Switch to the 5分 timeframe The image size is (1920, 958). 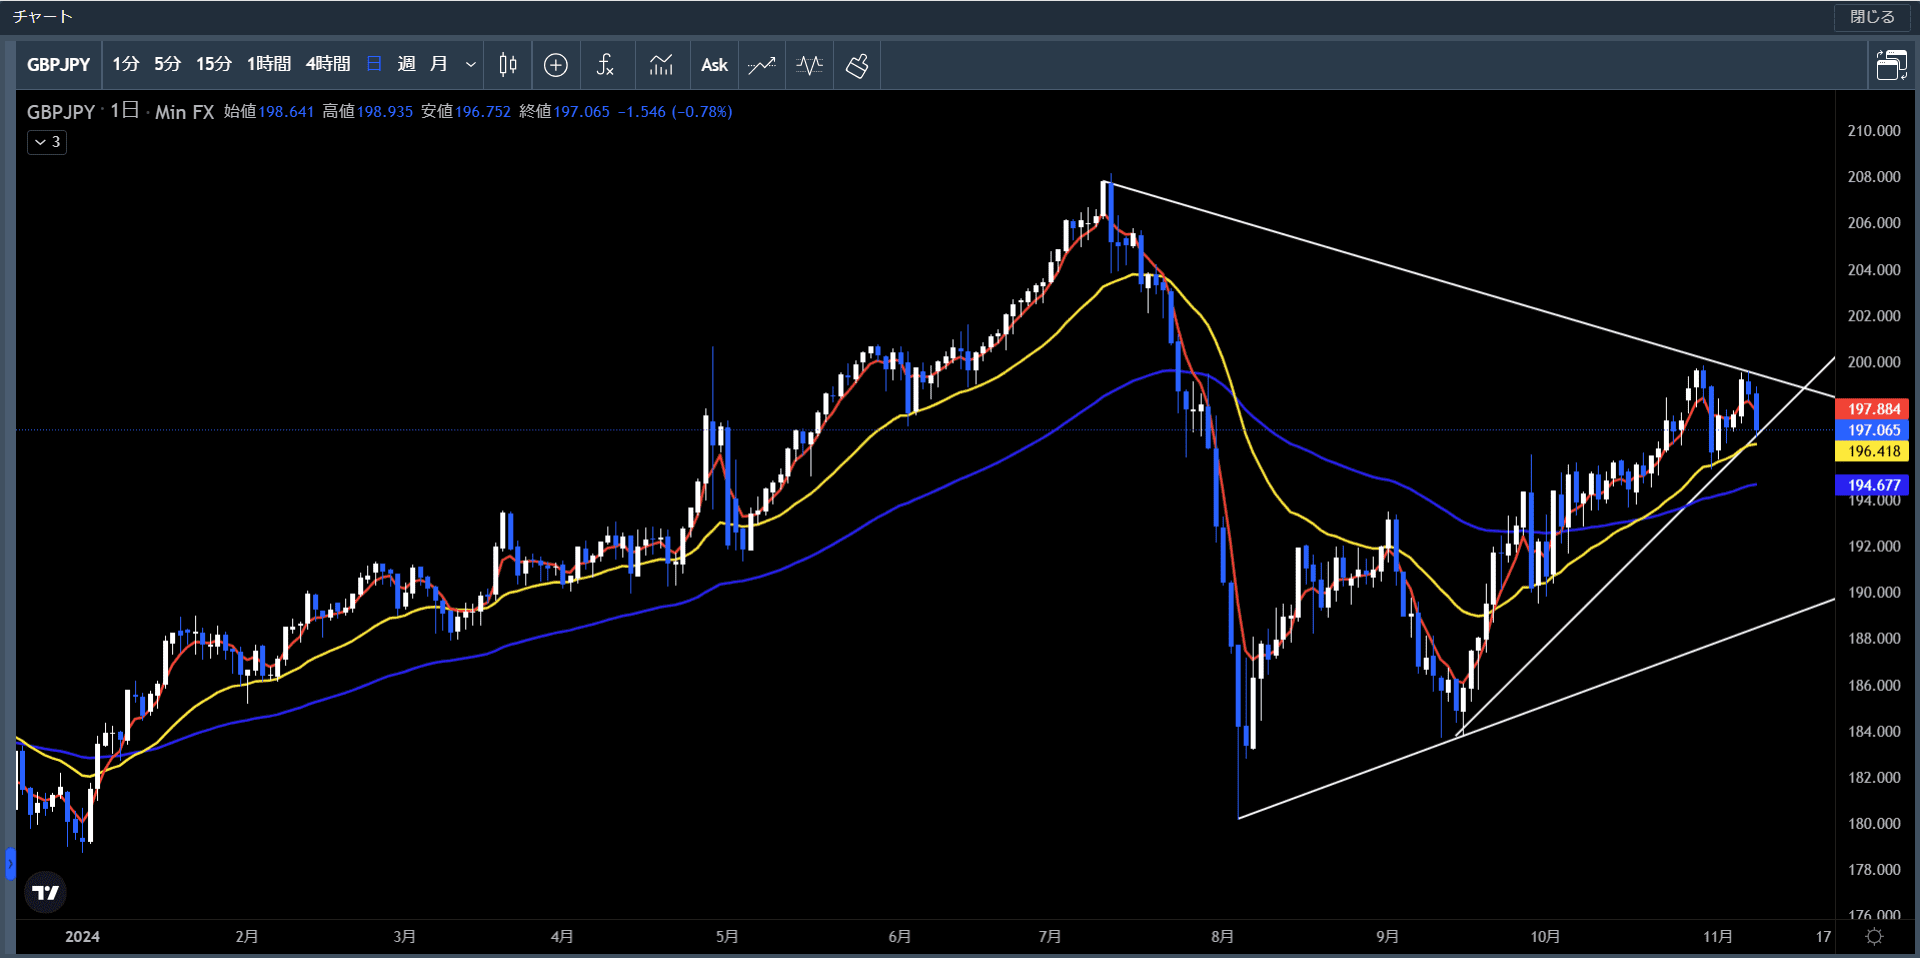167,64
